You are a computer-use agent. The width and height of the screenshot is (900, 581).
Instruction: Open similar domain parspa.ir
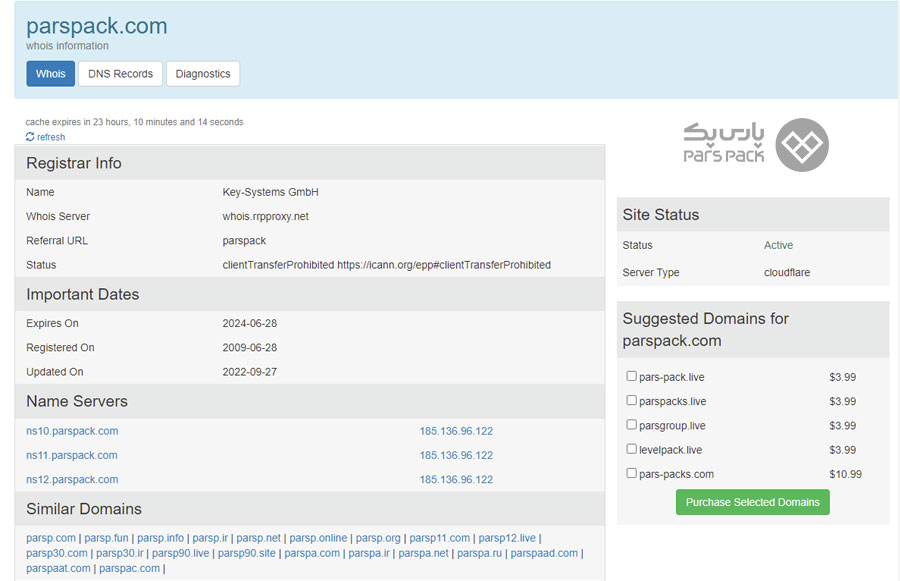pyautogui.click(x=369, y=553)
